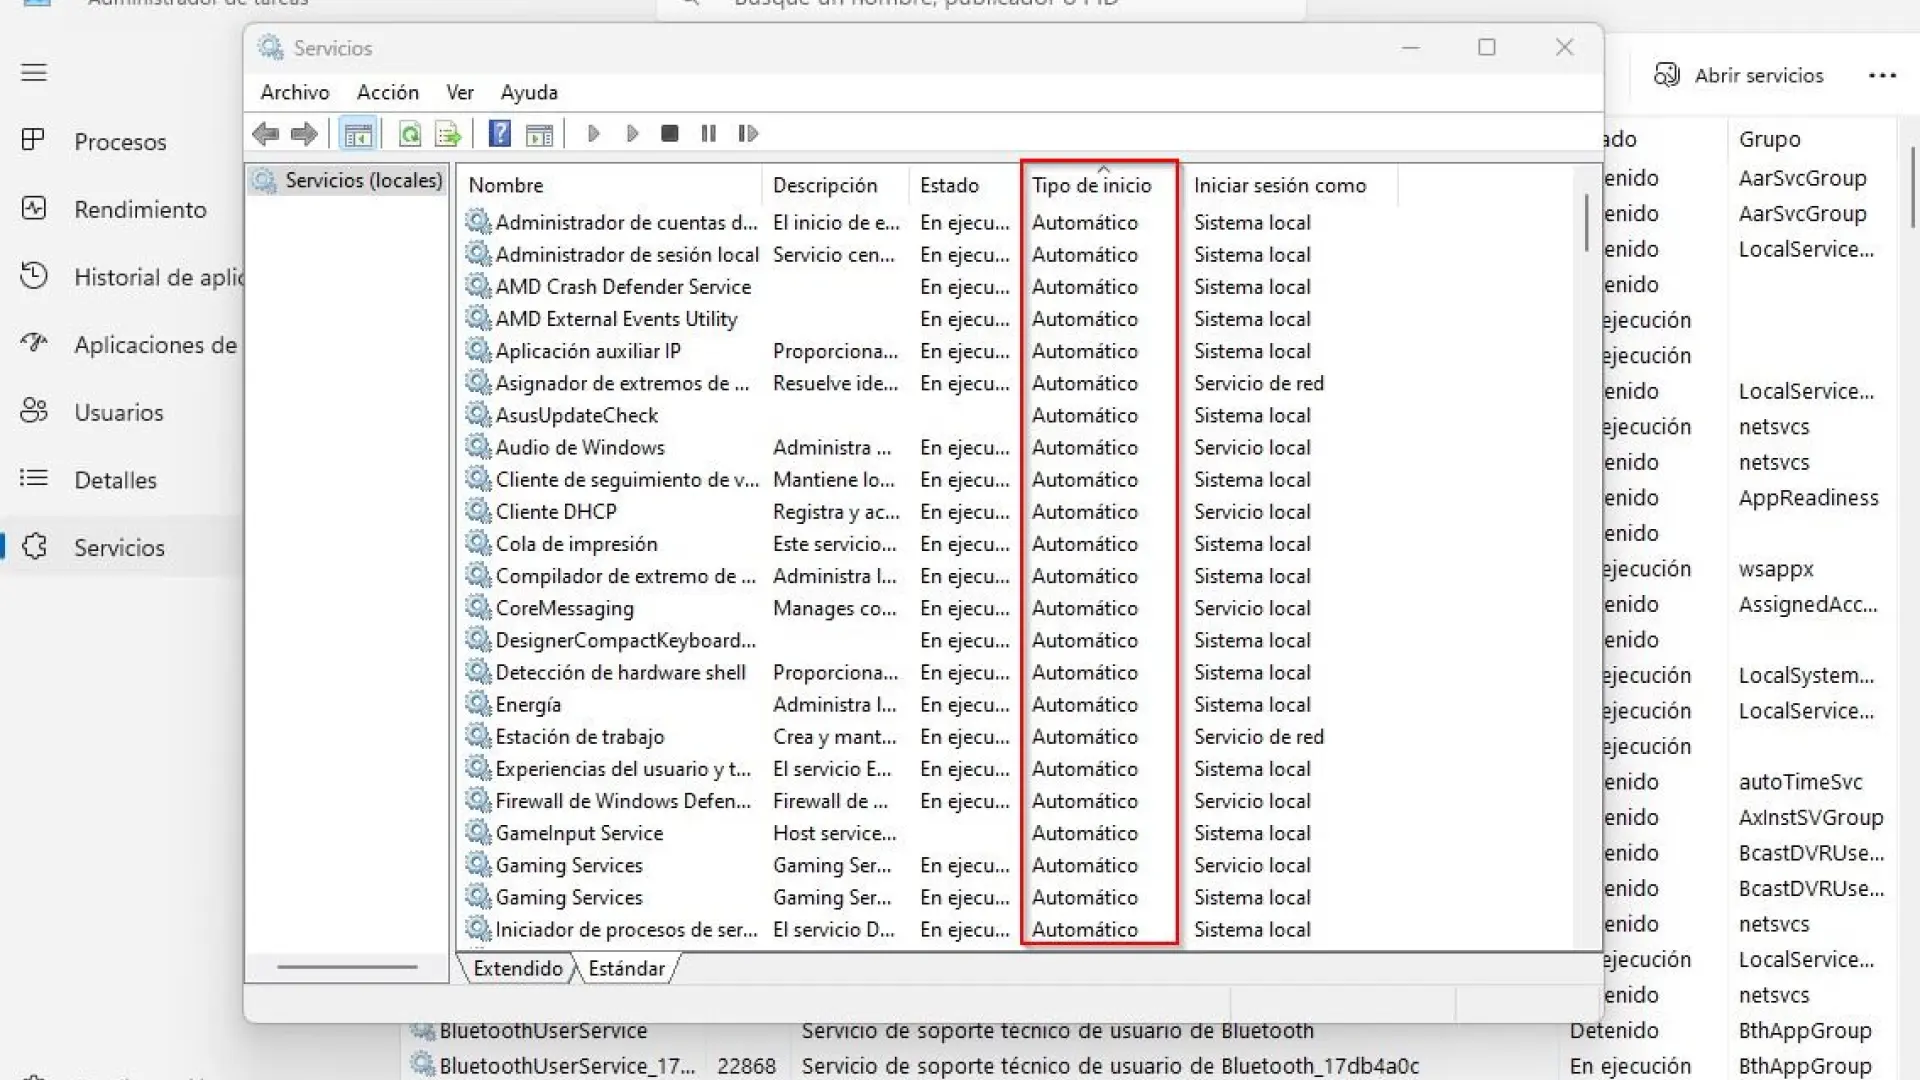Click the Restart service toolbar icon
The width and height of the screenshot is (1920, 1080).
click(x=748, y=133)
